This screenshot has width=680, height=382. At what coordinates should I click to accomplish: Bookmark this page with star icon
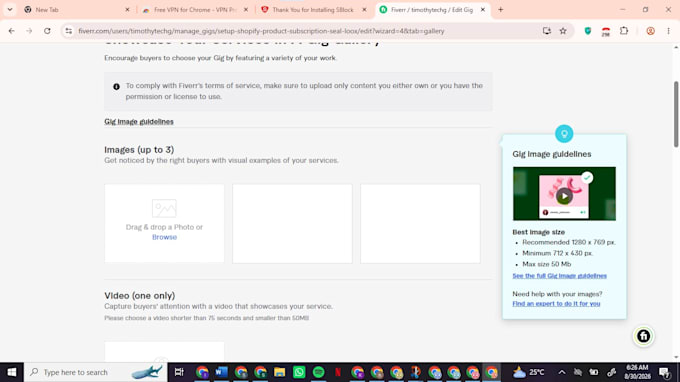pyautogui.click(x=563, y=31)
